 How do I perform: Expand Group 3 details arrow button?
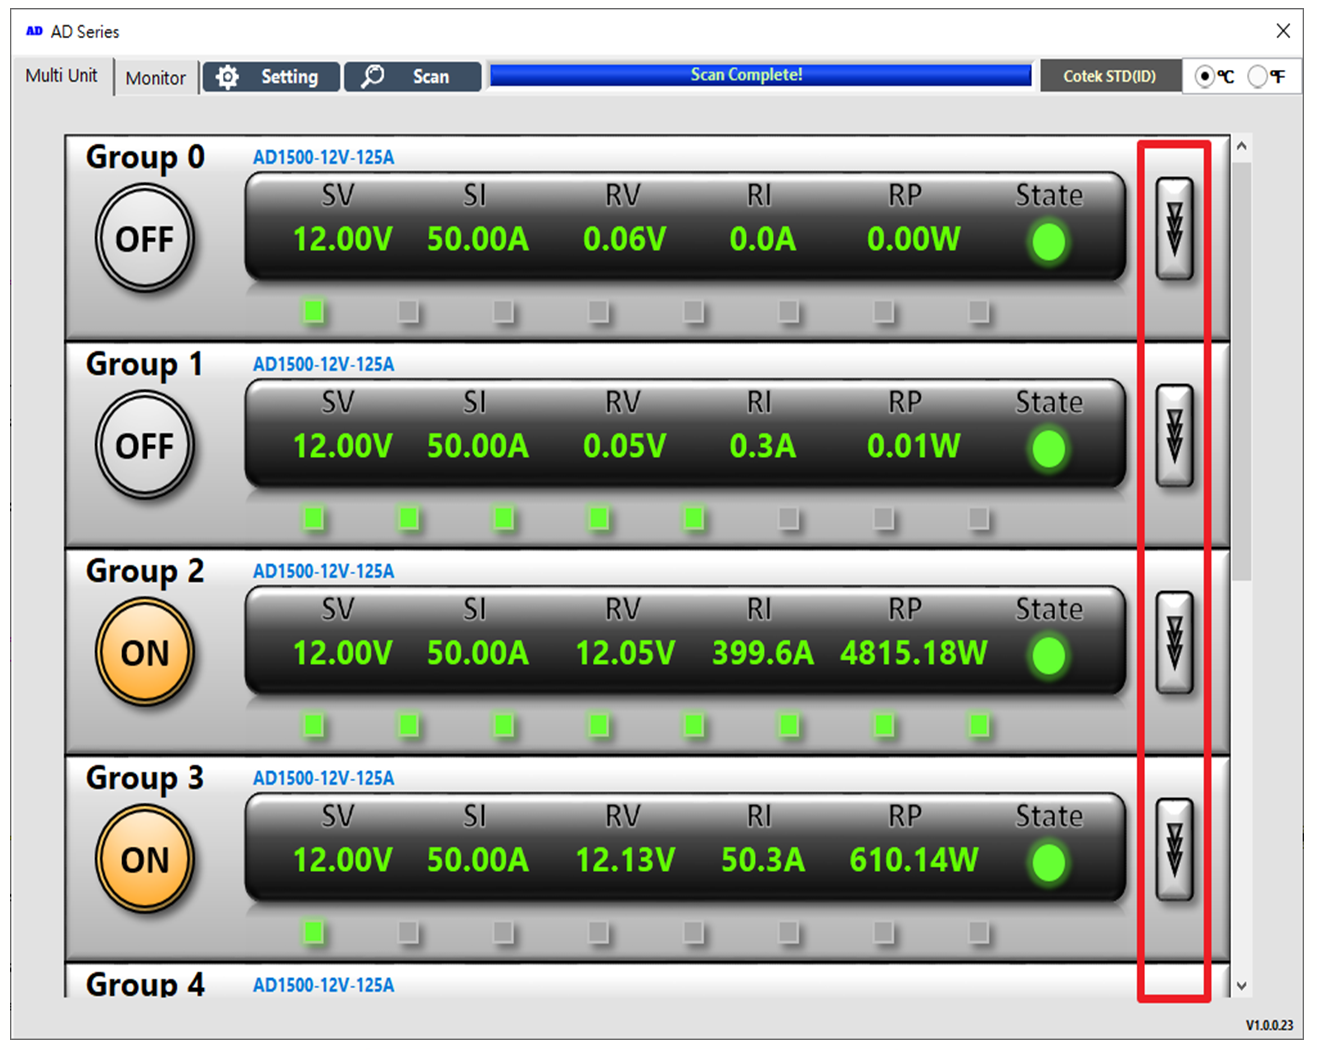[1175, 850]
